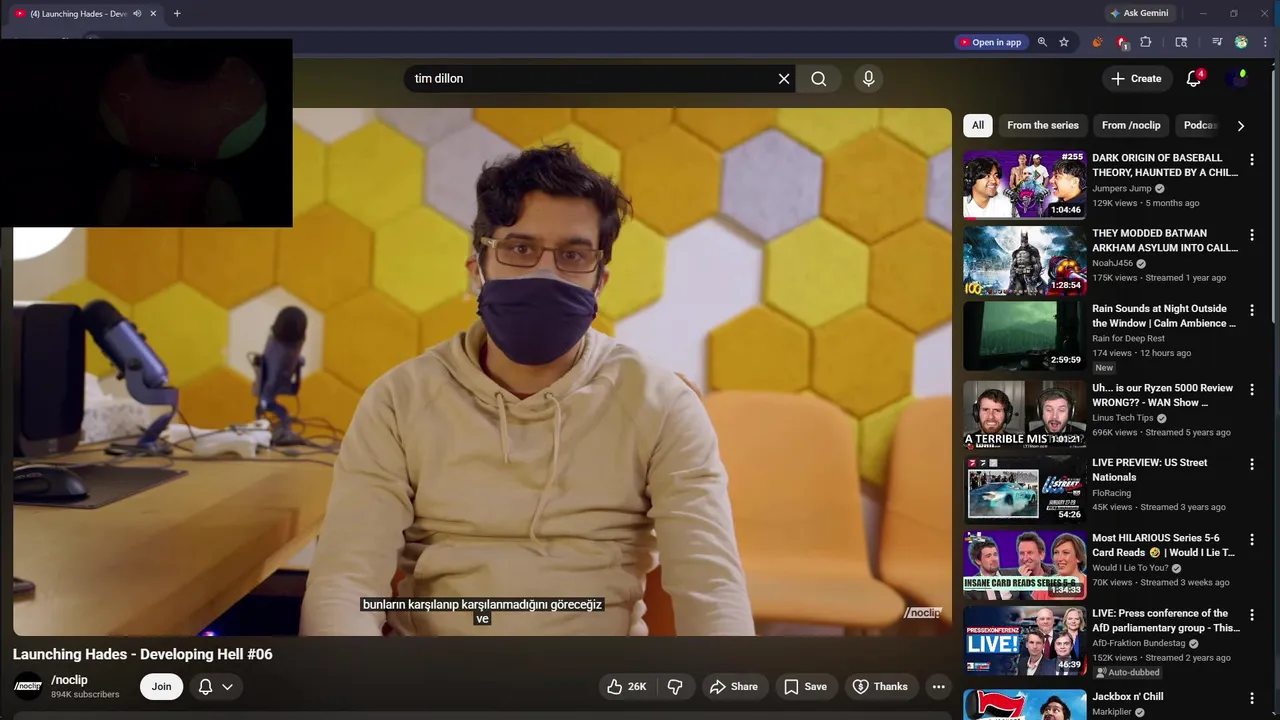The image size is (1280, 720).
Task: Open the /noclip channel avatar
Action: [x=28, y=687]
